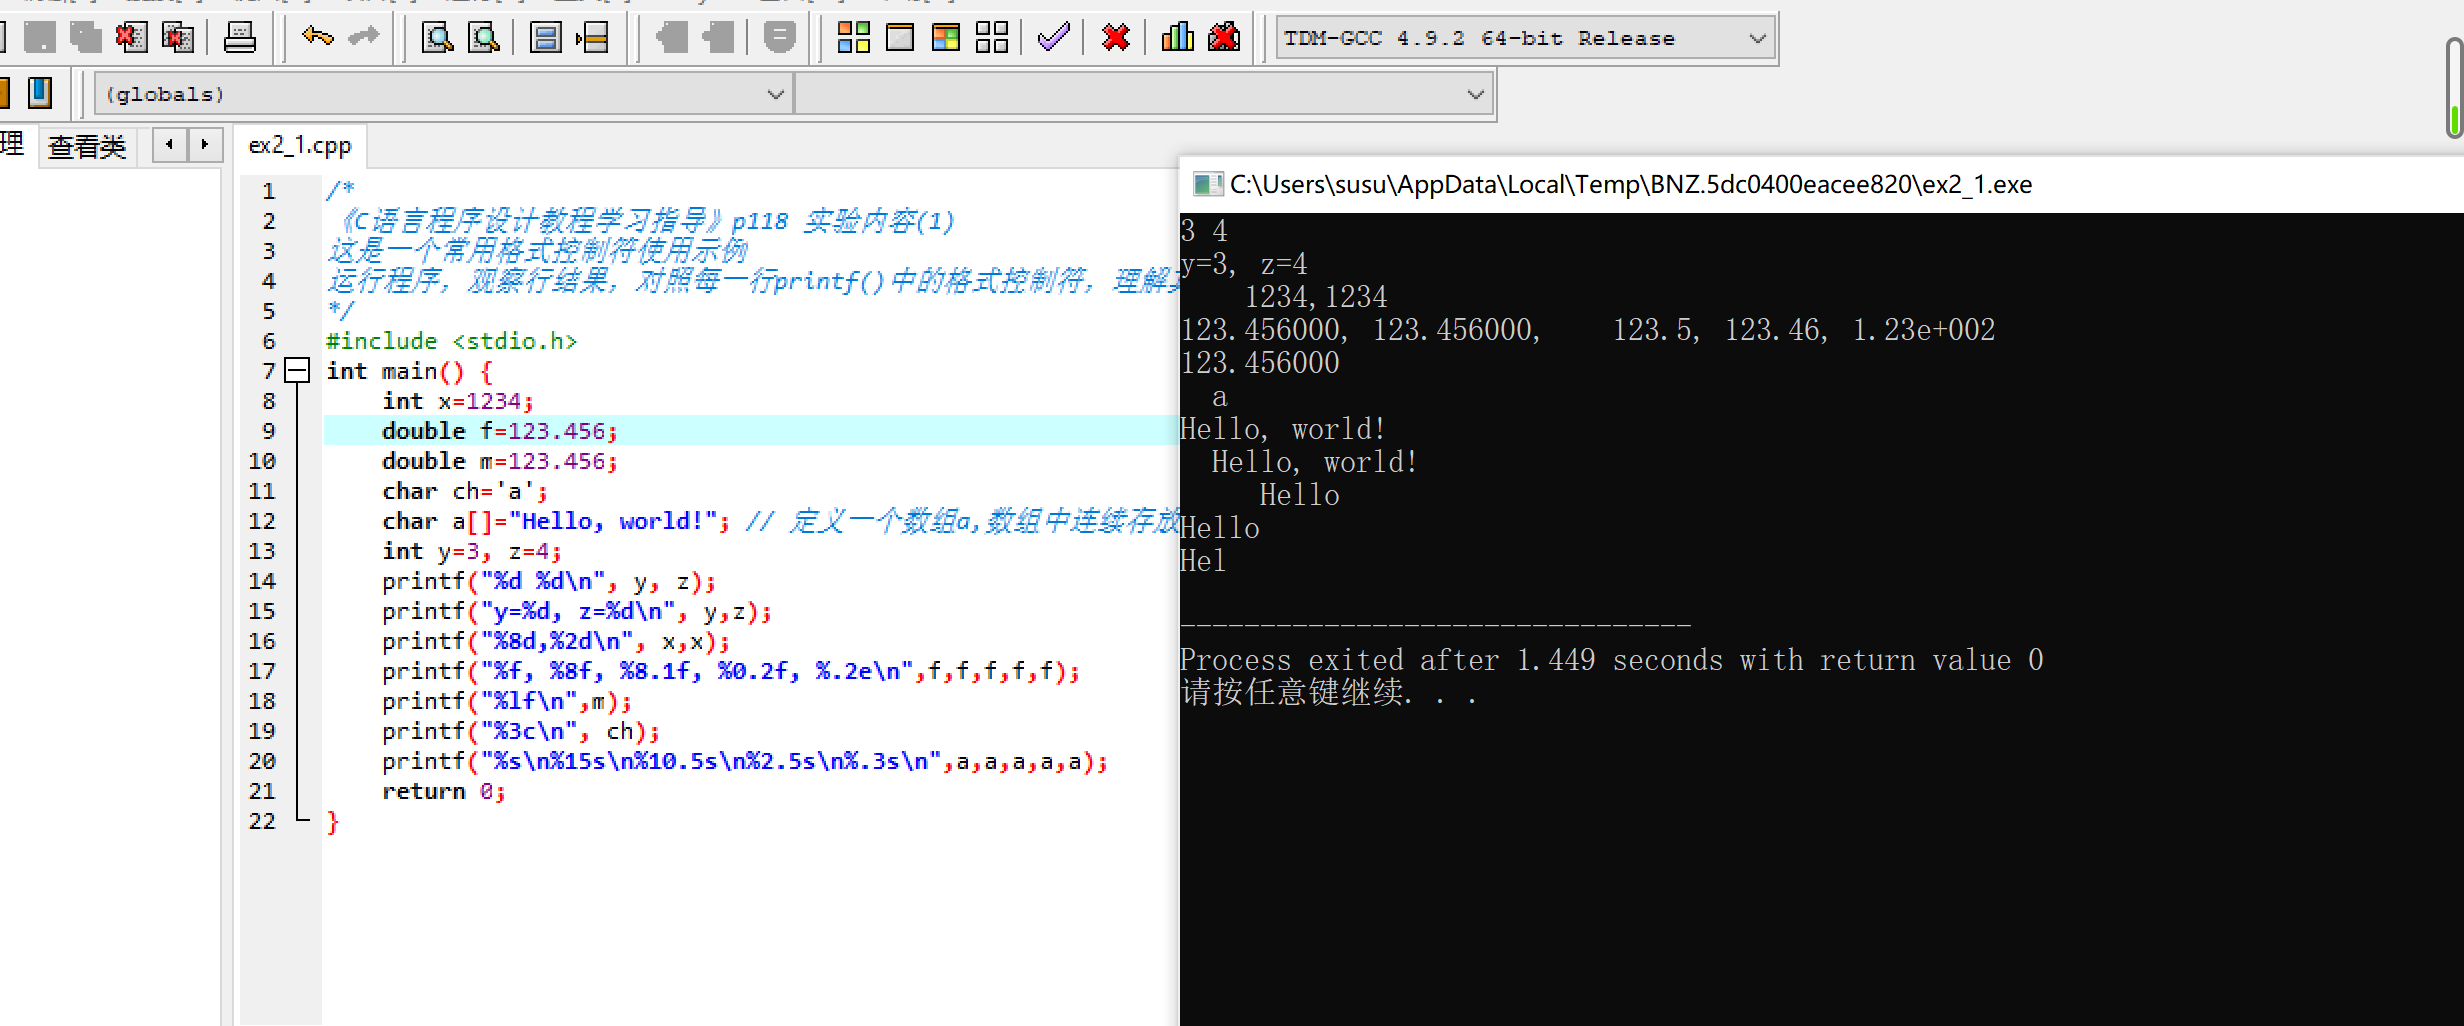Select the ex2_1.cpp editor tab
The image size is (2464, 1026).
click(x=300, y=146)
